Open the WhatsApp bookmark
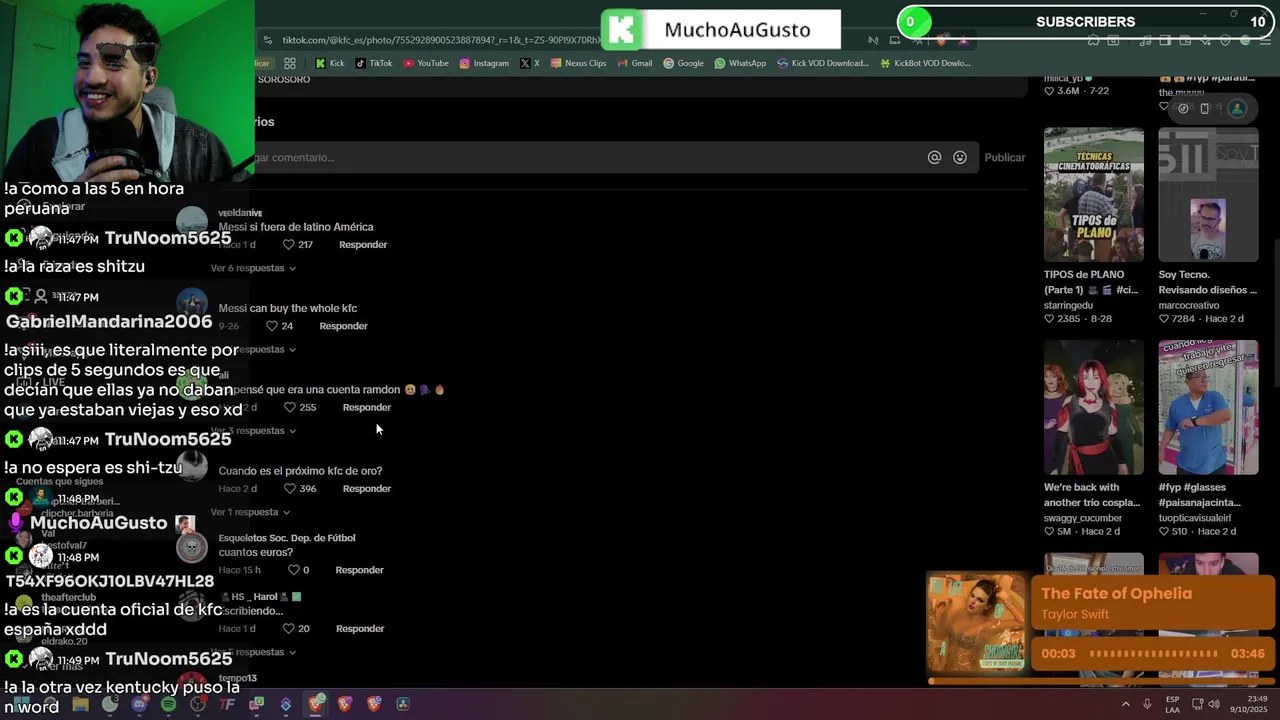The width and height of the screenshot is (1280, 720). 740,63
